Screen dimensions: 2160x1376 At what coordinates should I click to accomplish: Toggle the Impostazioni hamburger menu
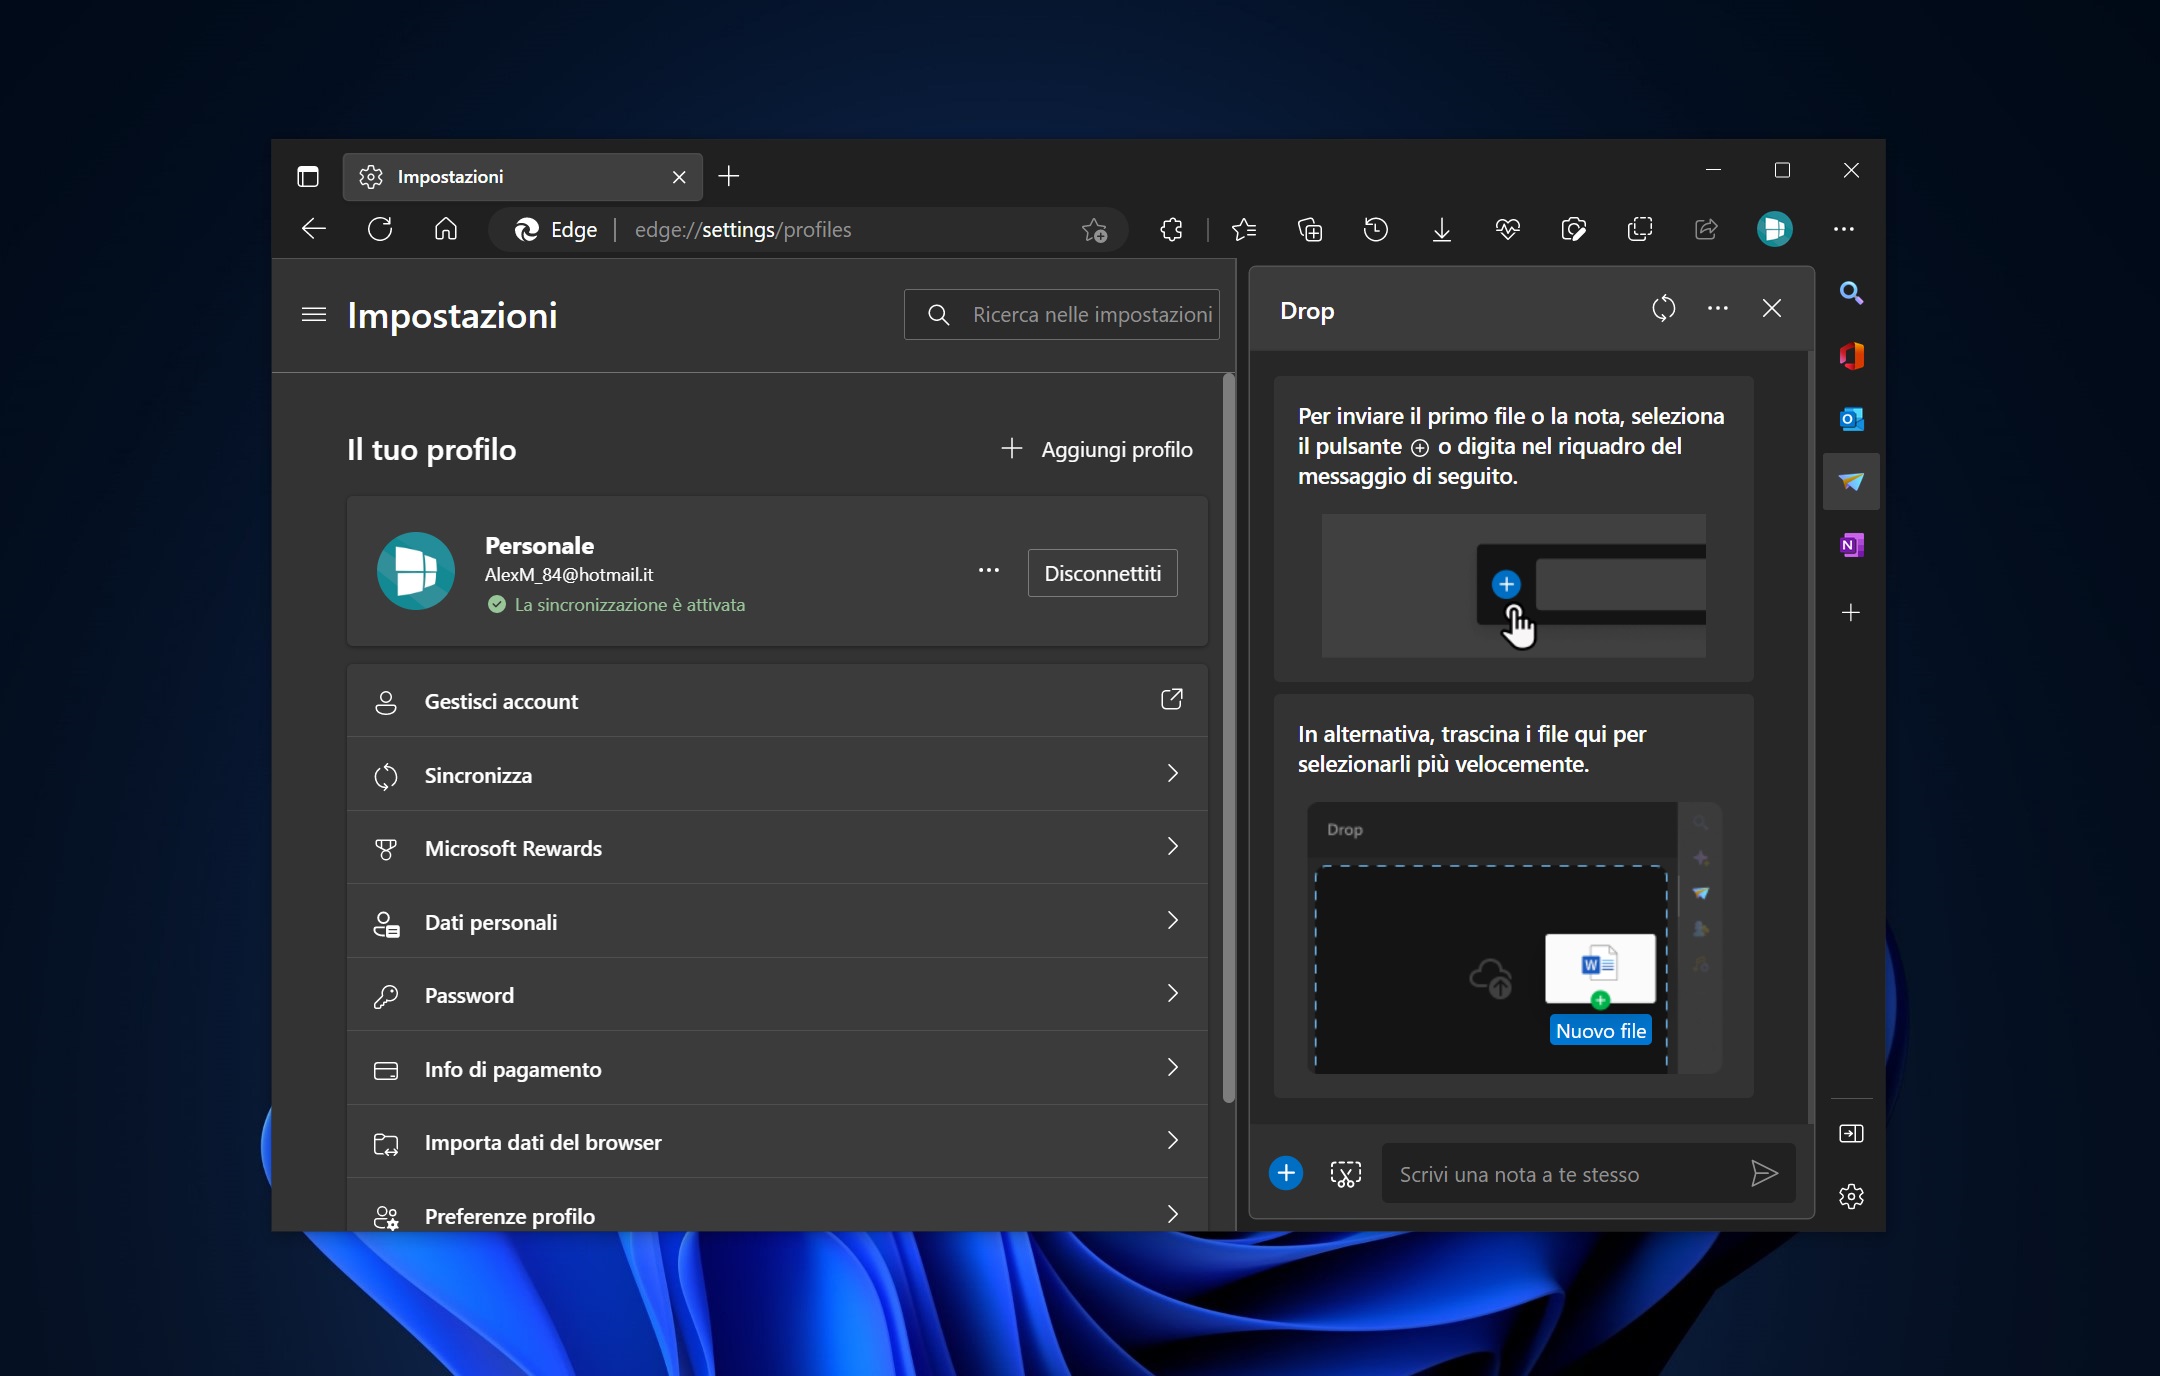point(314,315)
